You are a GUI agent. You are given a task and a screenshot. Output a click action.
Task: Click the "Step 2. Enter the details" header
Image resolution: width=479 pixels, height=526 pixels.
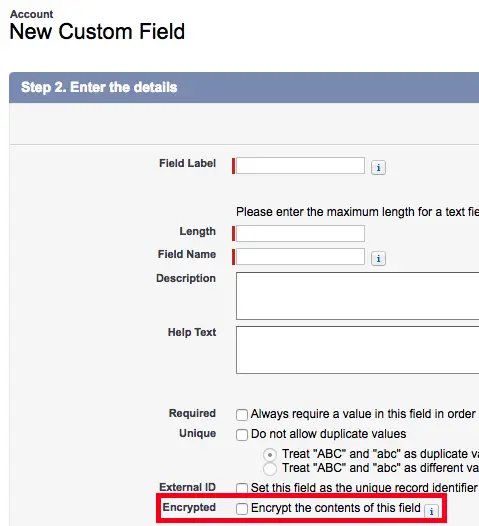(99, 87)
